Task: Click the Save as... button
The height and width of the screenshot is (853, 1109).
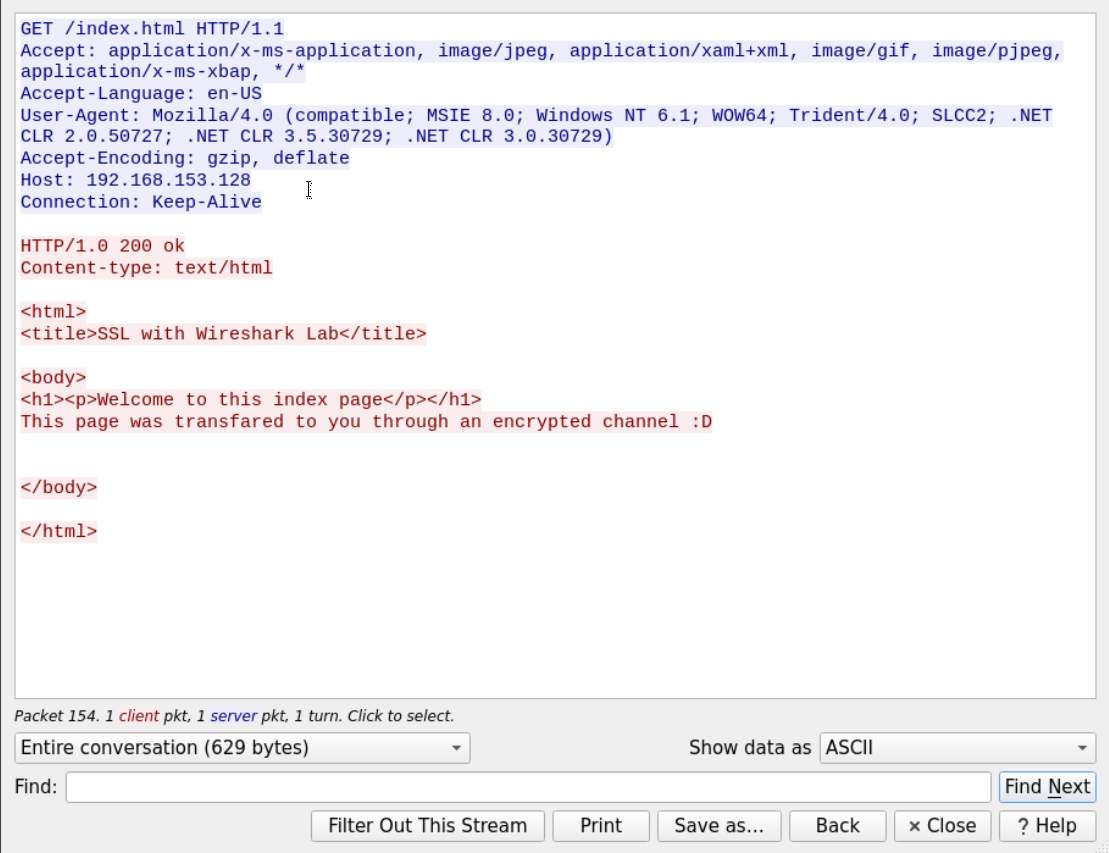Action: [719, 826]
